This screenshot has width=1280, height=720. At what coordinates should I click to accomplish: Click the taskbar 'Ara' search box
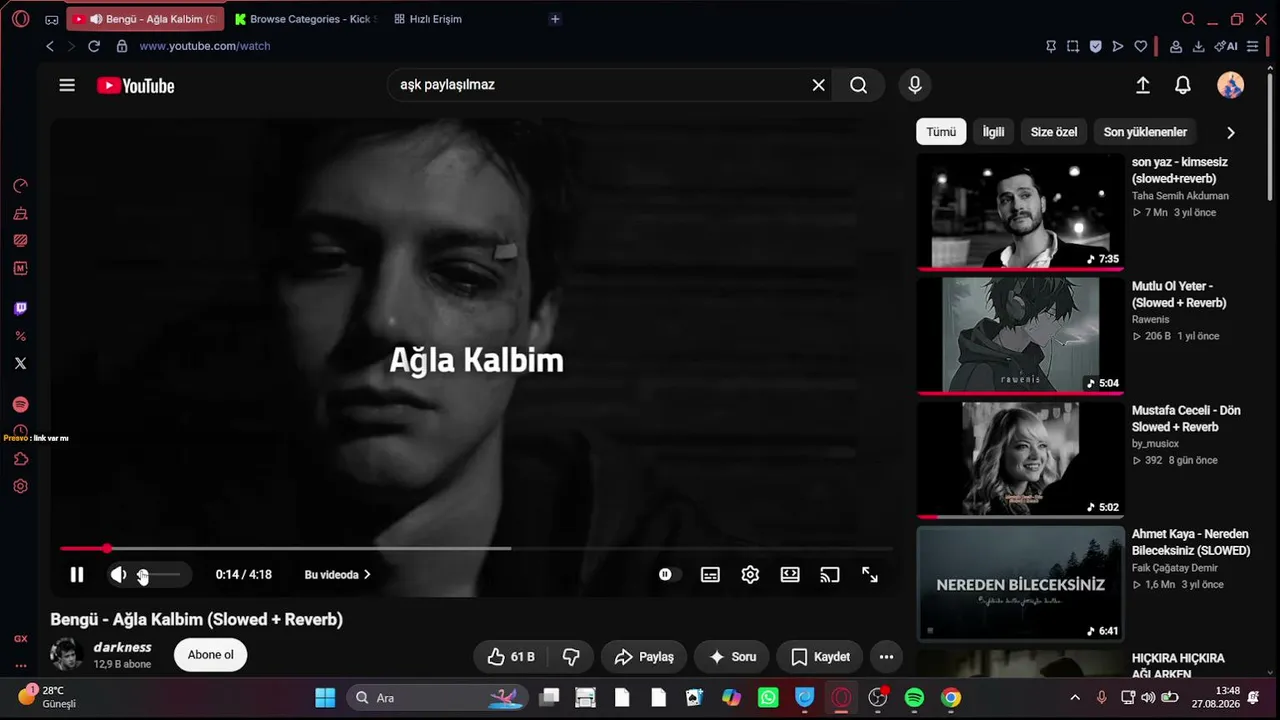(435, 698)
